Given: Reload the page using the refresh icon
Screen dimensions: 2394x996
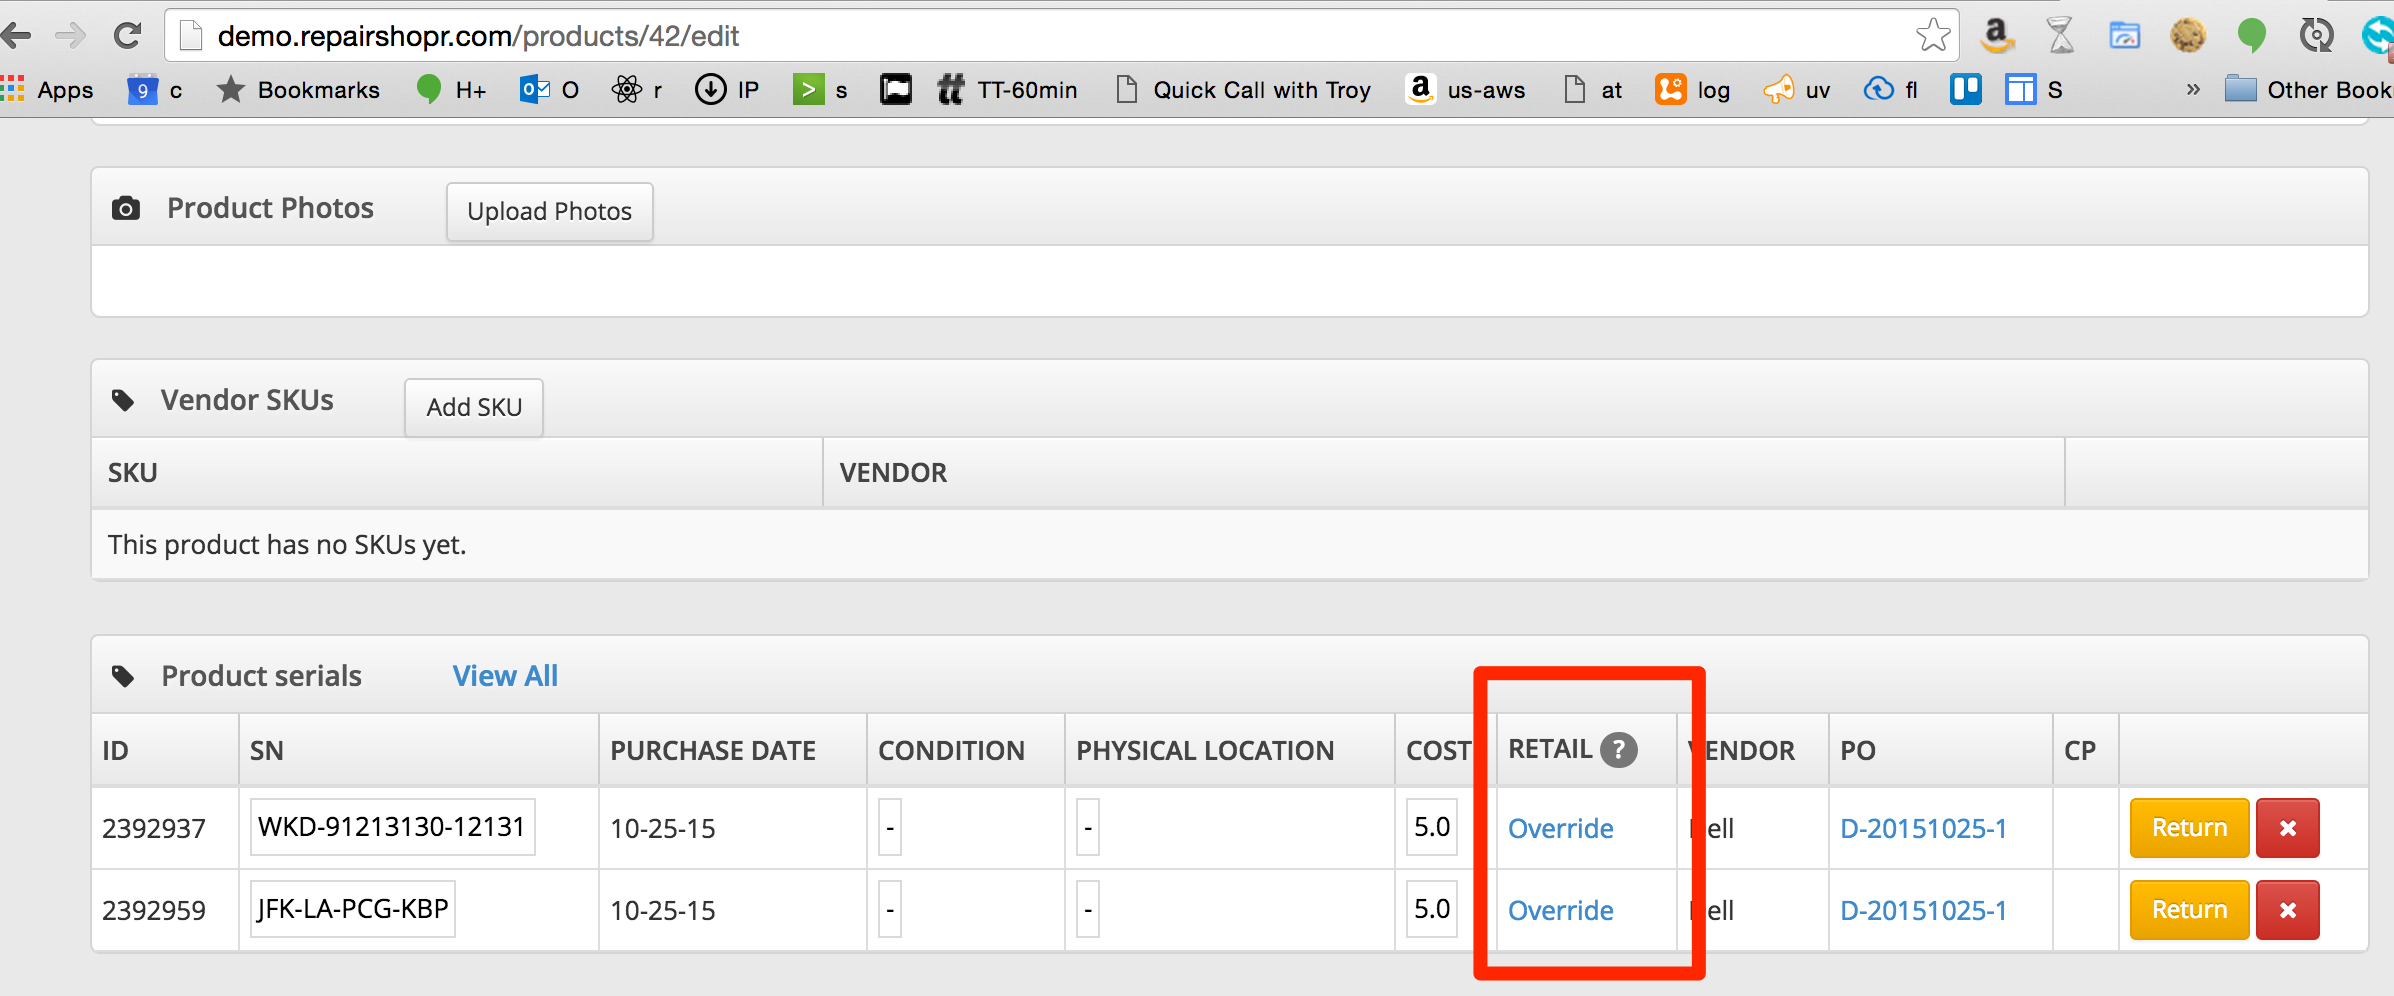Looking at the screenshot, I should [x=127, y=36].
